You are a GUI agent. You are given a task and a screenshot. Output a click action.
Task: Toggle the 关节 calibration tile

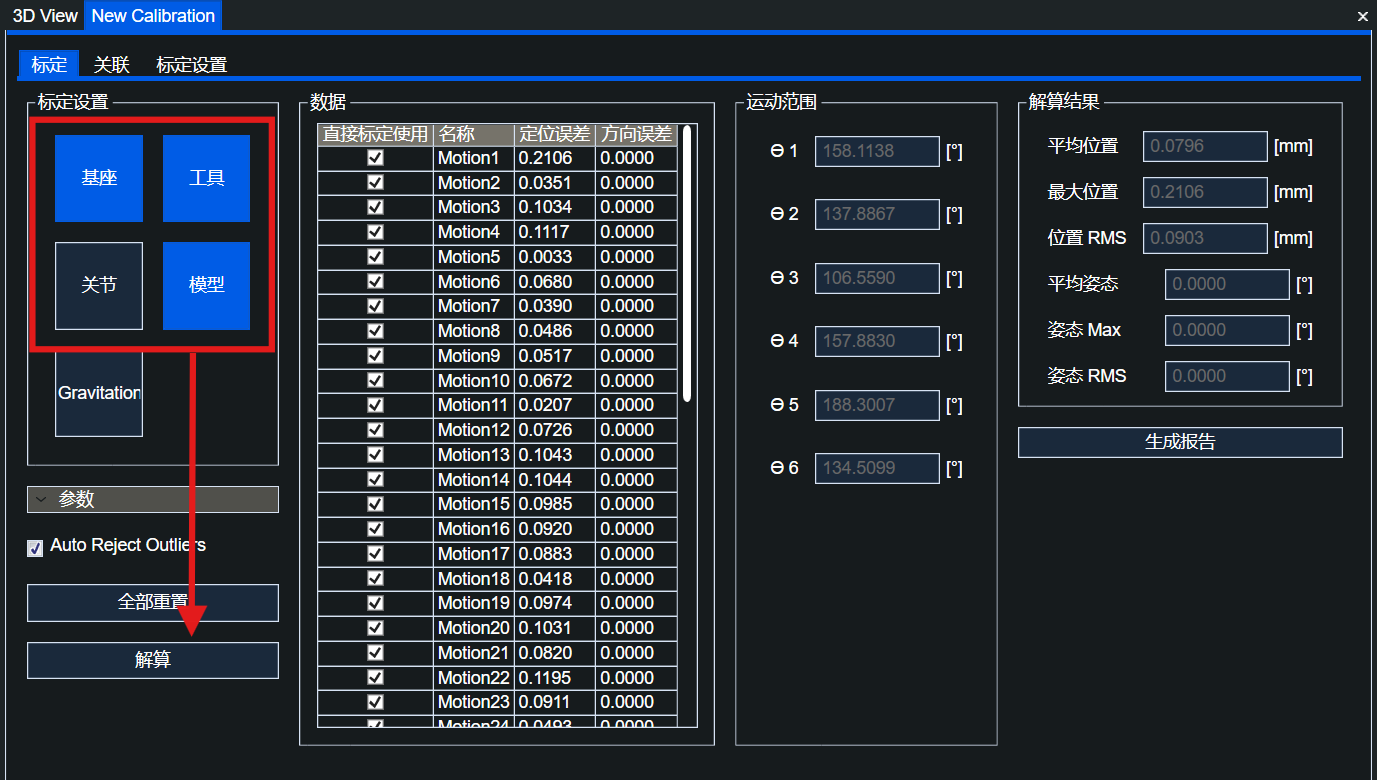pyautogui.click(x=99, y=285)
